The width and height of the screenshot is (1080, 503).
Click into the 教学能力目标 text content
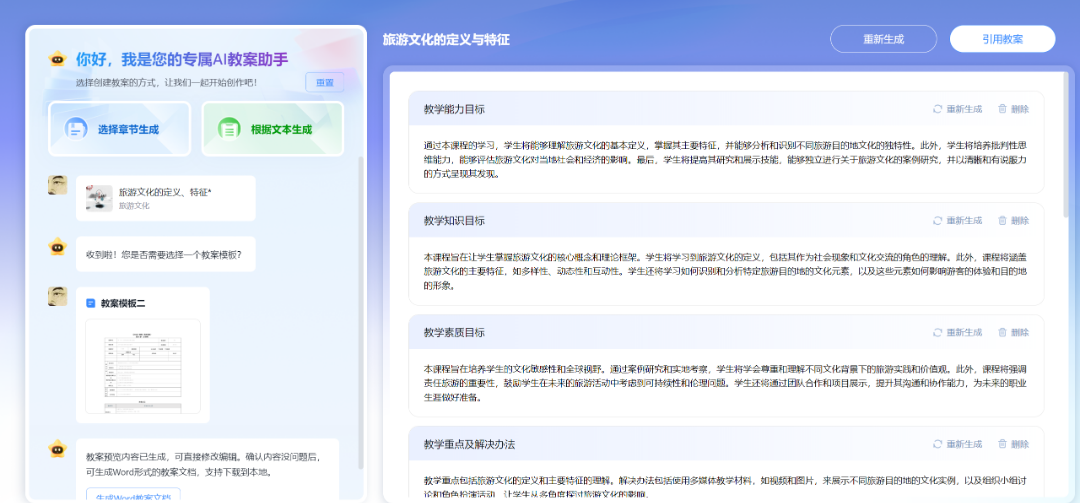click(725, 159)
